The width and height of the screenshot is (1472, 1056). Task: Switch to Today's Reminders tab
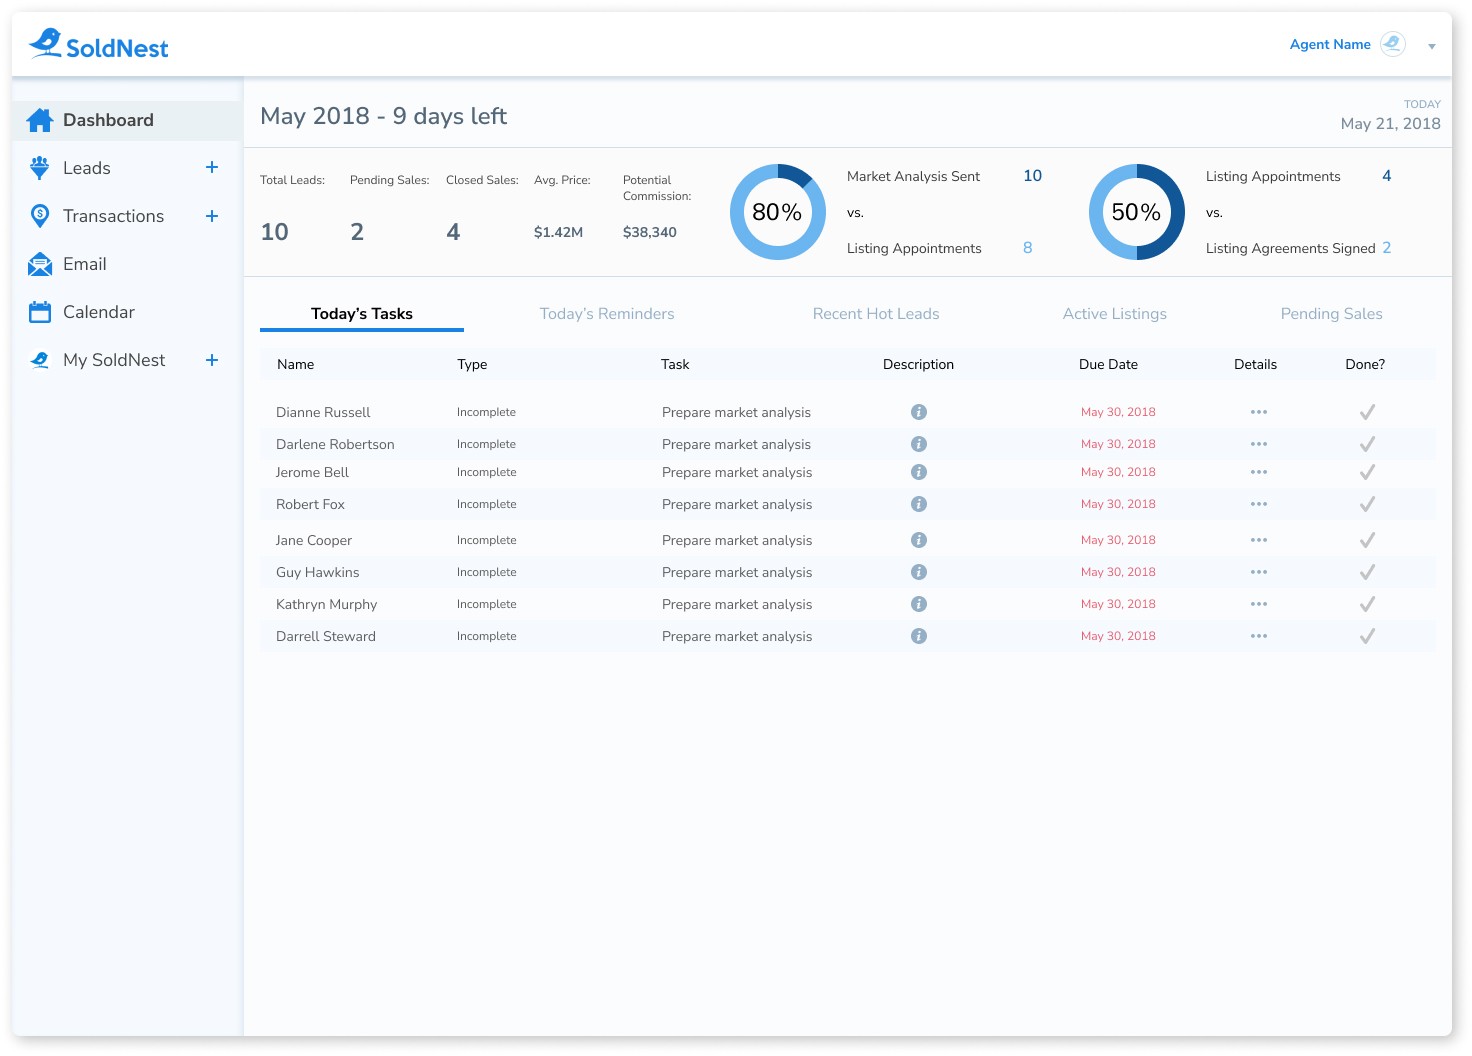(x=607, y=314)
